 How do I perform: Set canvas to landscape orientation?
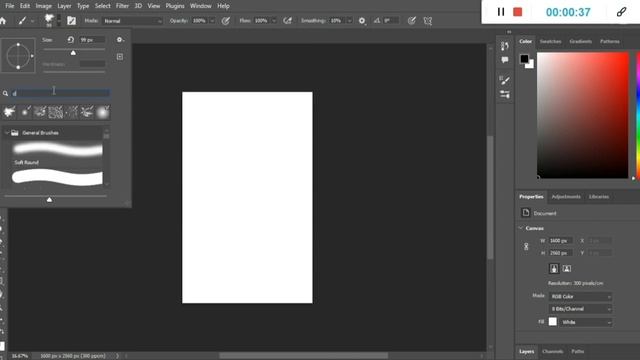click(x=567, y=269)
